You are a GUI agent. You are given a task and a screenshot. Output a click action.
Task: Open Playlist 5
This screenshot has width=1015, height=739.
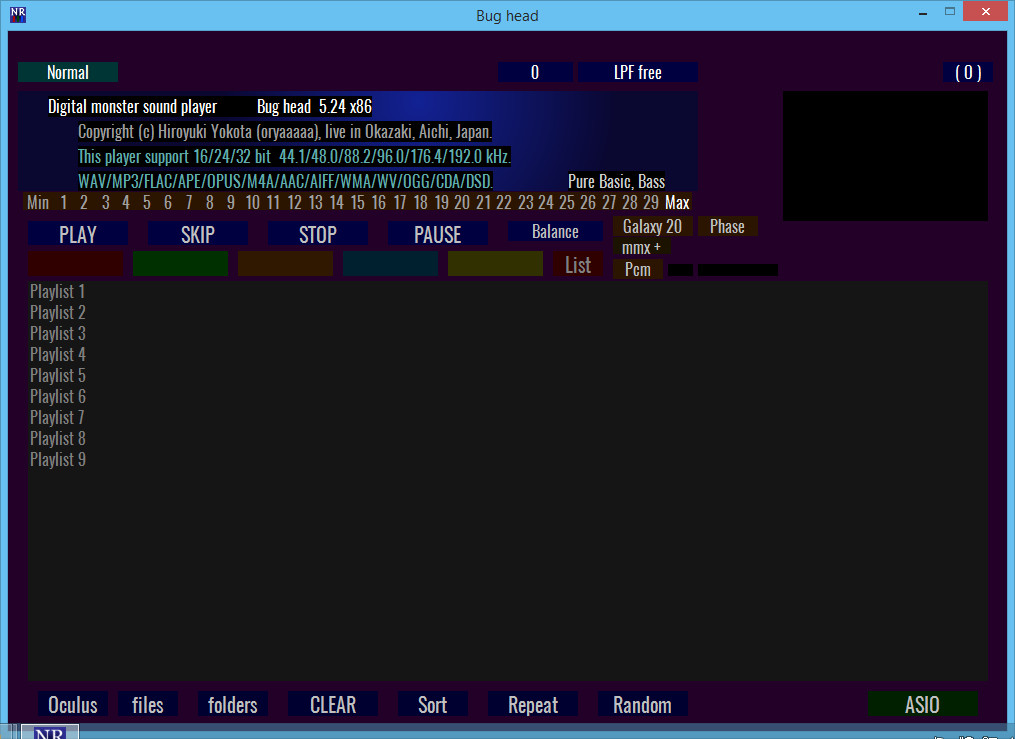57,375
